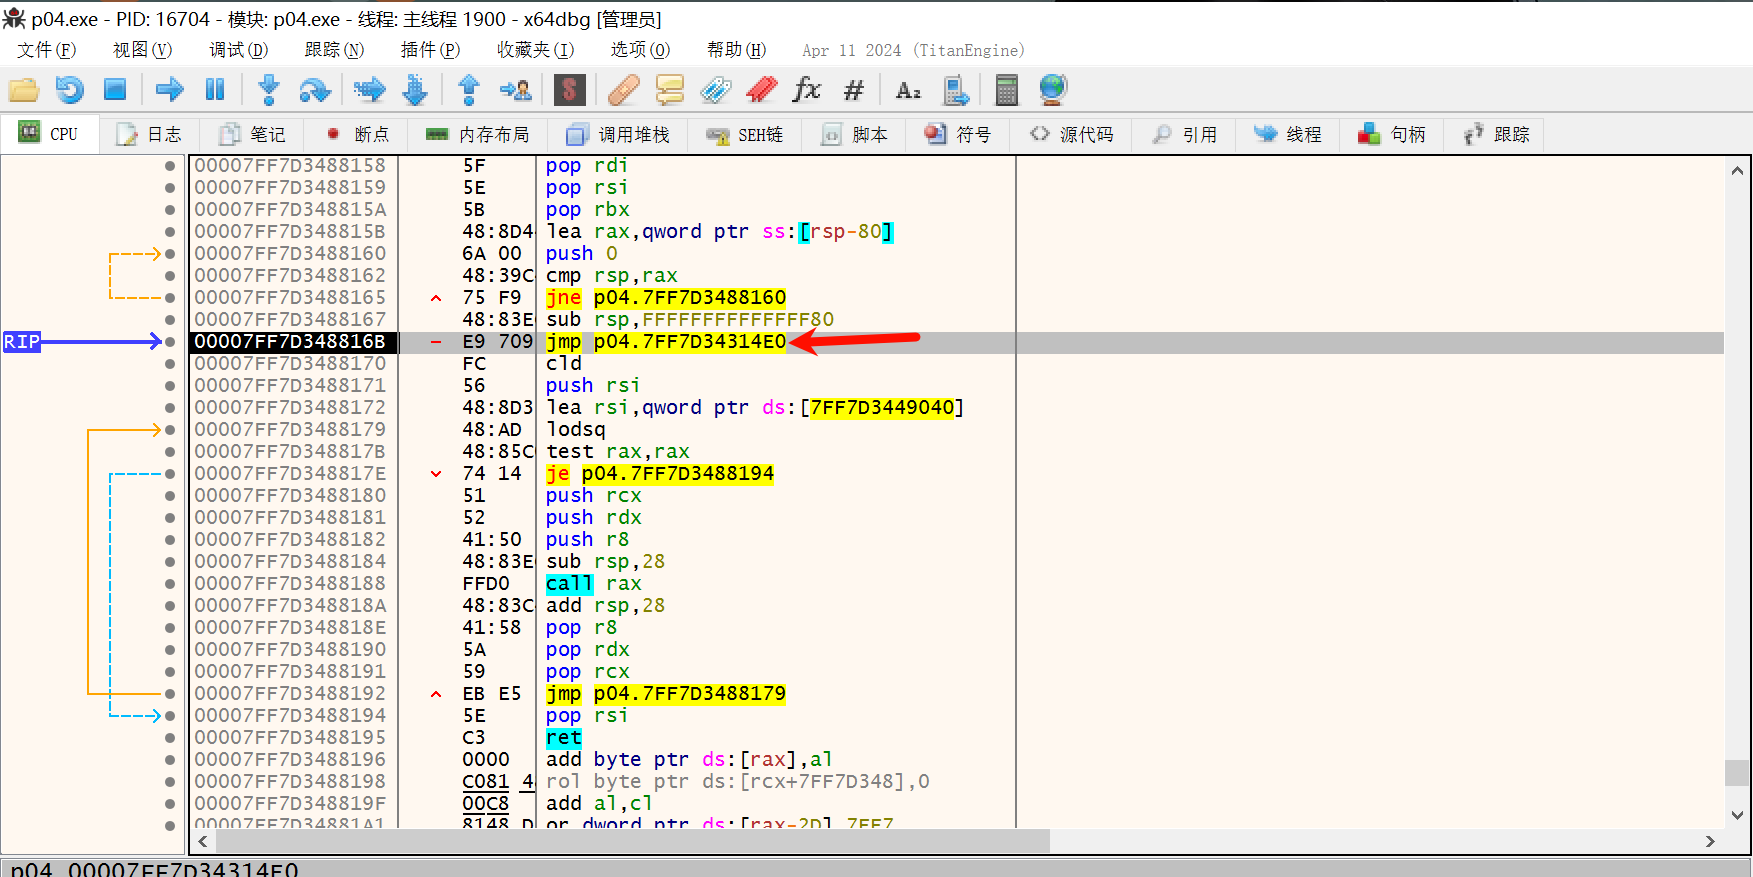1753x877 pixels.
Task: Open the Labels tag icon
Action: (x=716, y=90)
